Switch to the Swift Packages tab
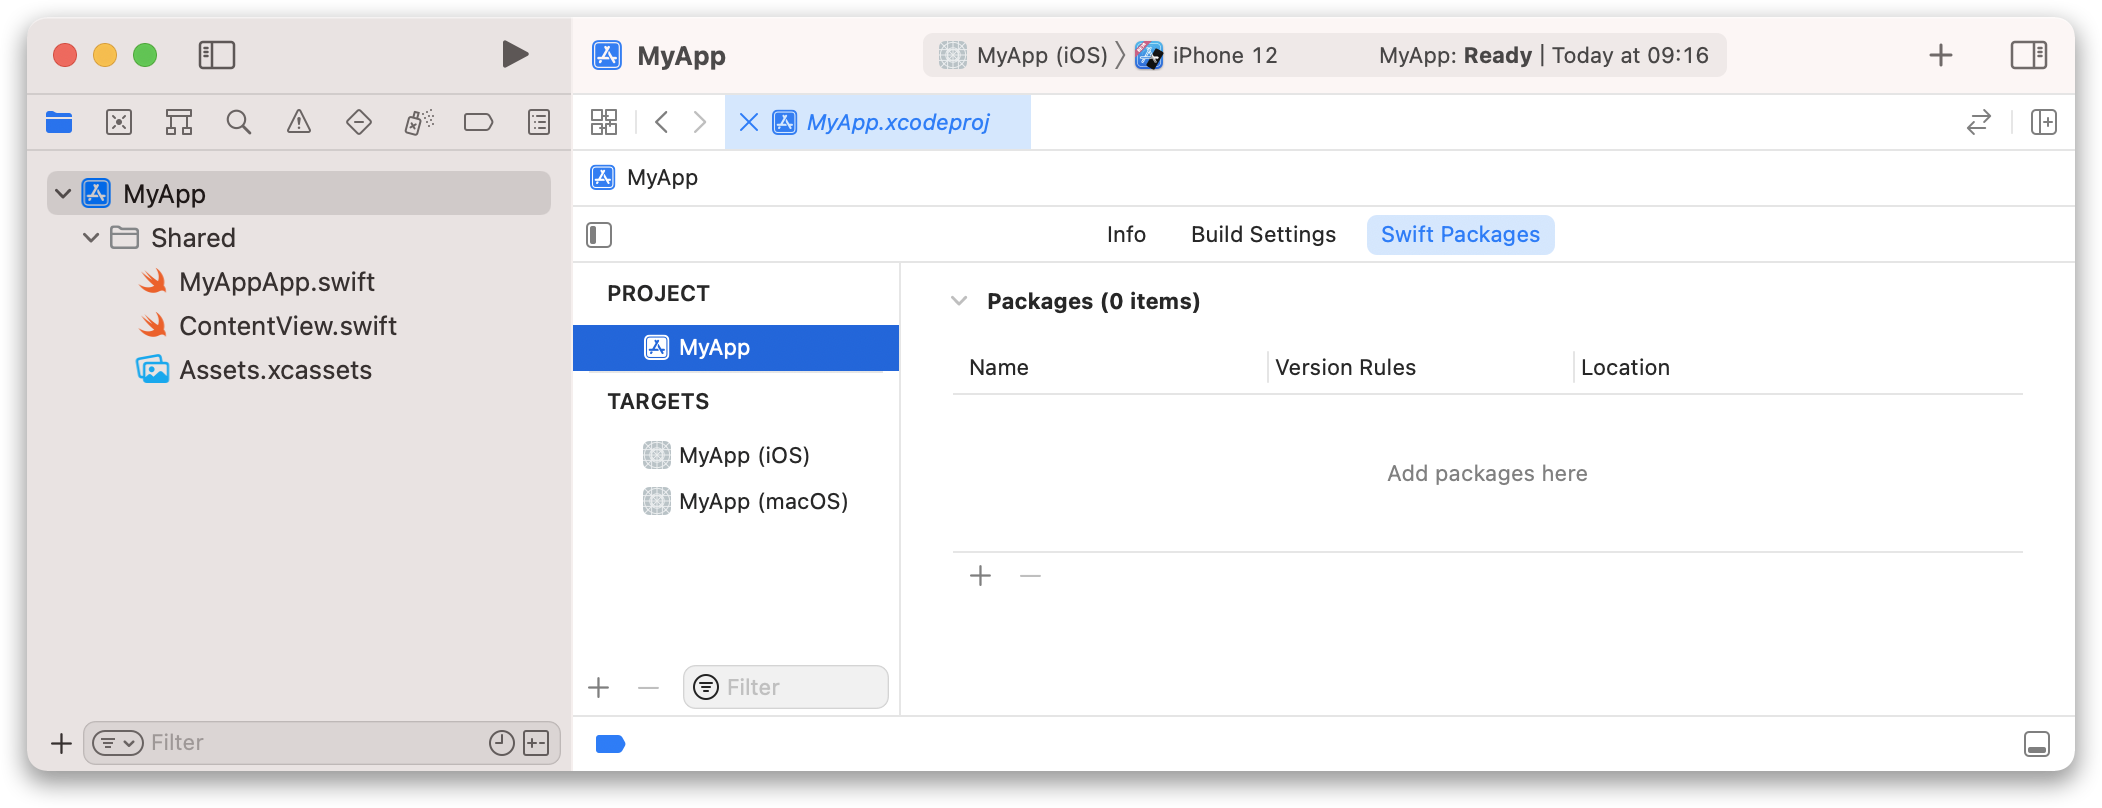The width and height of the screenshot is (2102, 808). click(x=1460, y=234)
